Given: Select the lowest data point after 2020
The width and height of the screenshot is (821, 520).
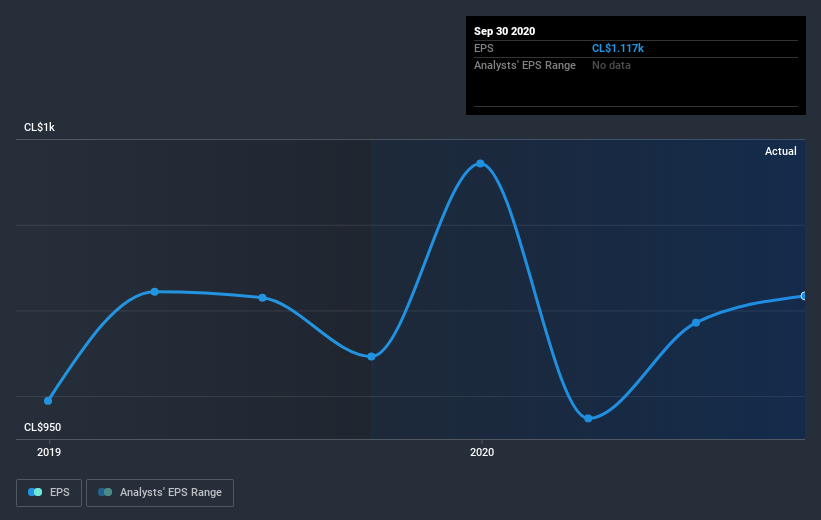Looking at the screenshot, I should point(588,418).
